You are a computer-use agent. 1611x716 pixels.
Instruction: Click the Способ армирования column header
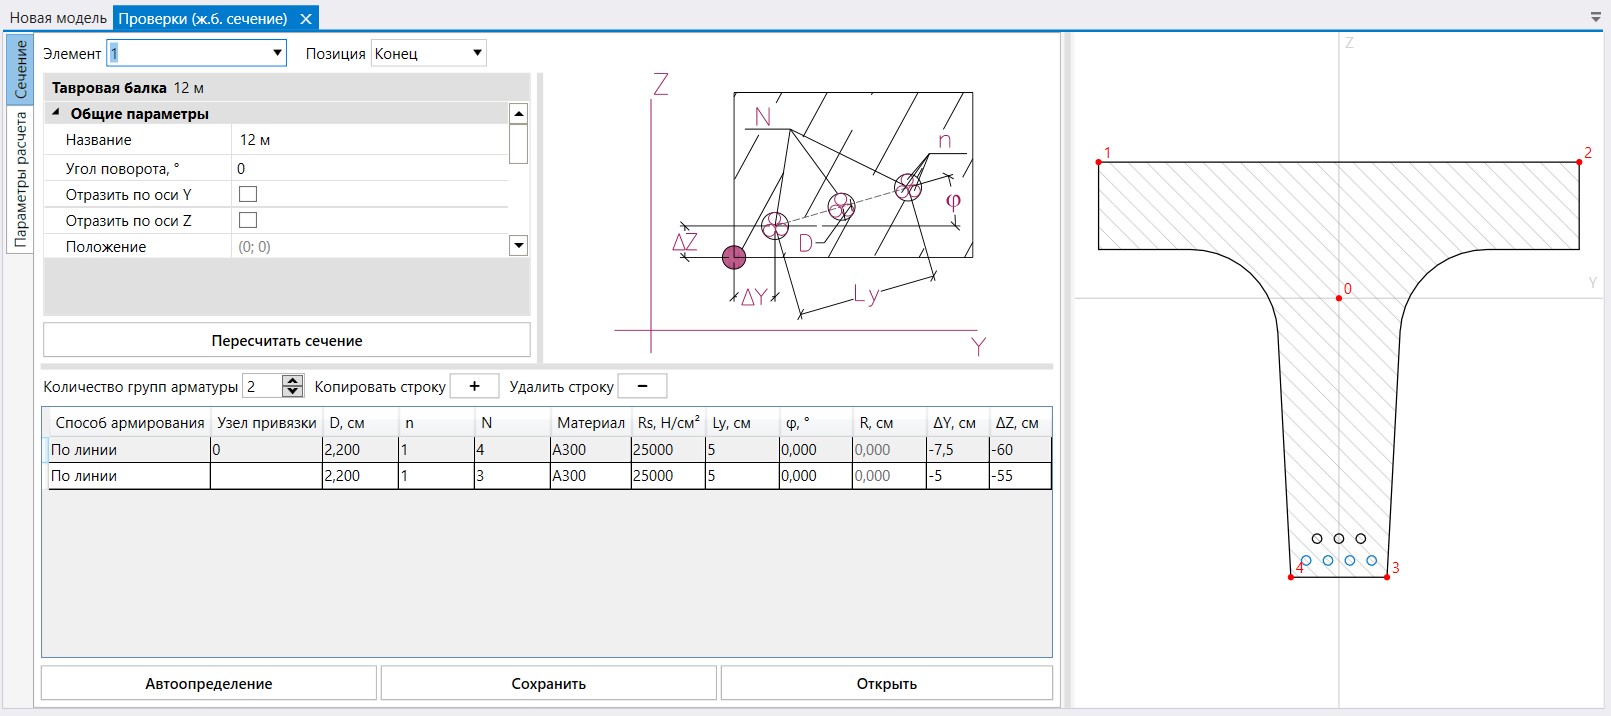coord(130,423)
